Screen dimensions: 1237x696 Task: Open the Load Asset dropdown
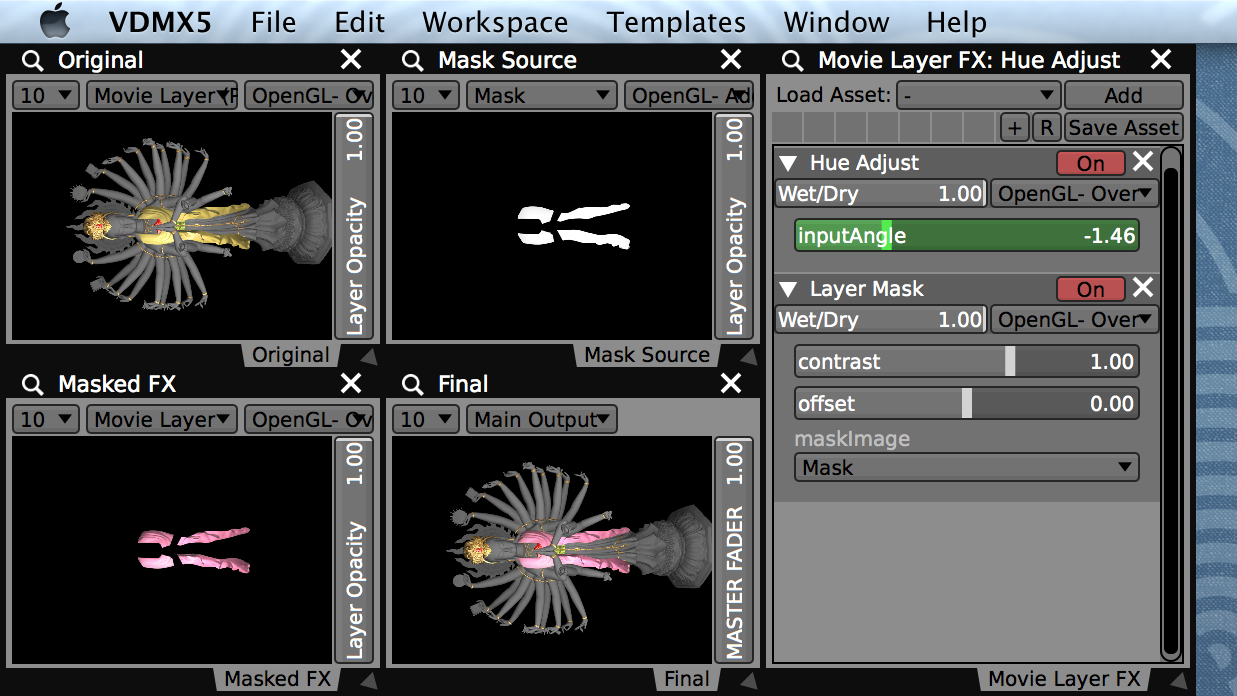pos(978,96)
